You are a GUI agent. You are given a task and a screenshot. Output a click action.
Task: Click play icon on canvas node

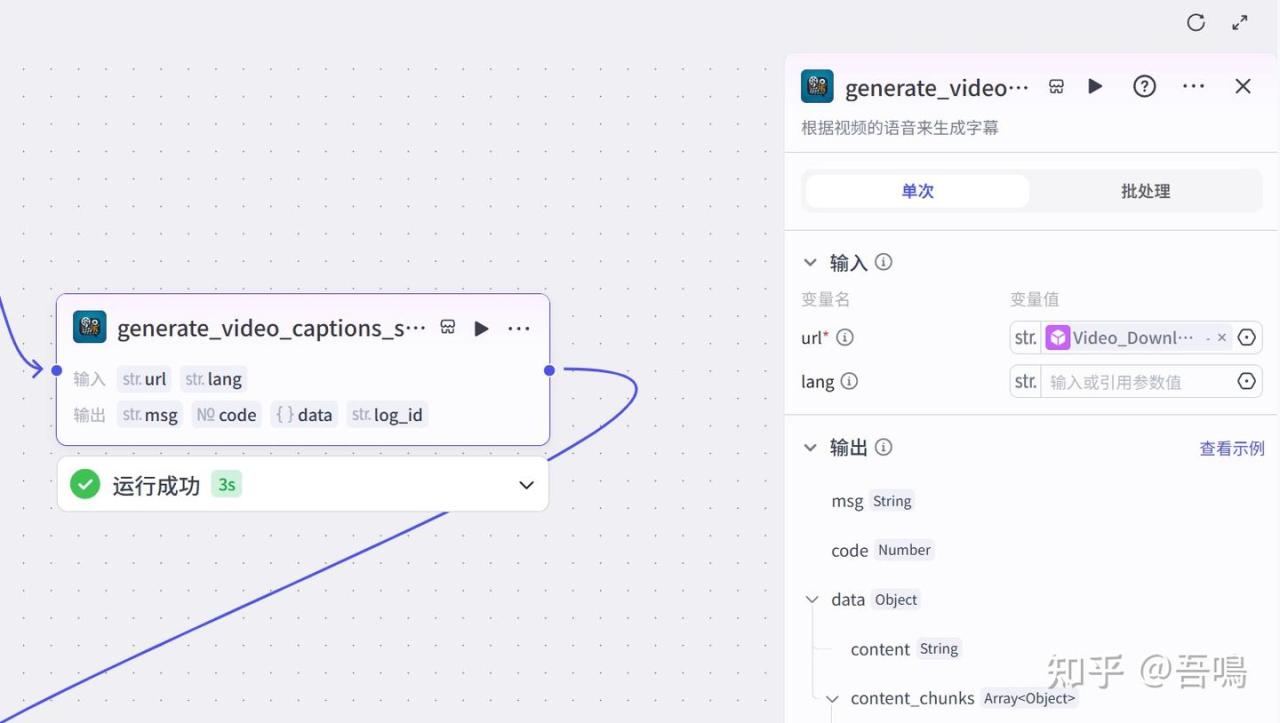click(x=481, y=328)
